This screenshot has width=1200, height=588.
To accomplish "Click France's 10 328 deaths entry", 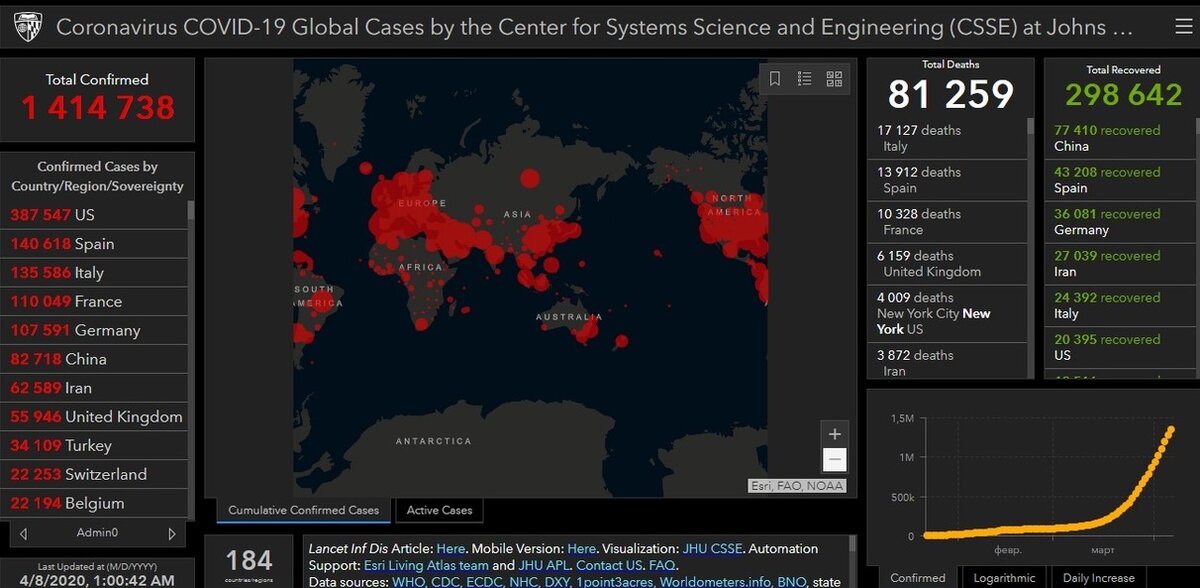I will (947, 222).
